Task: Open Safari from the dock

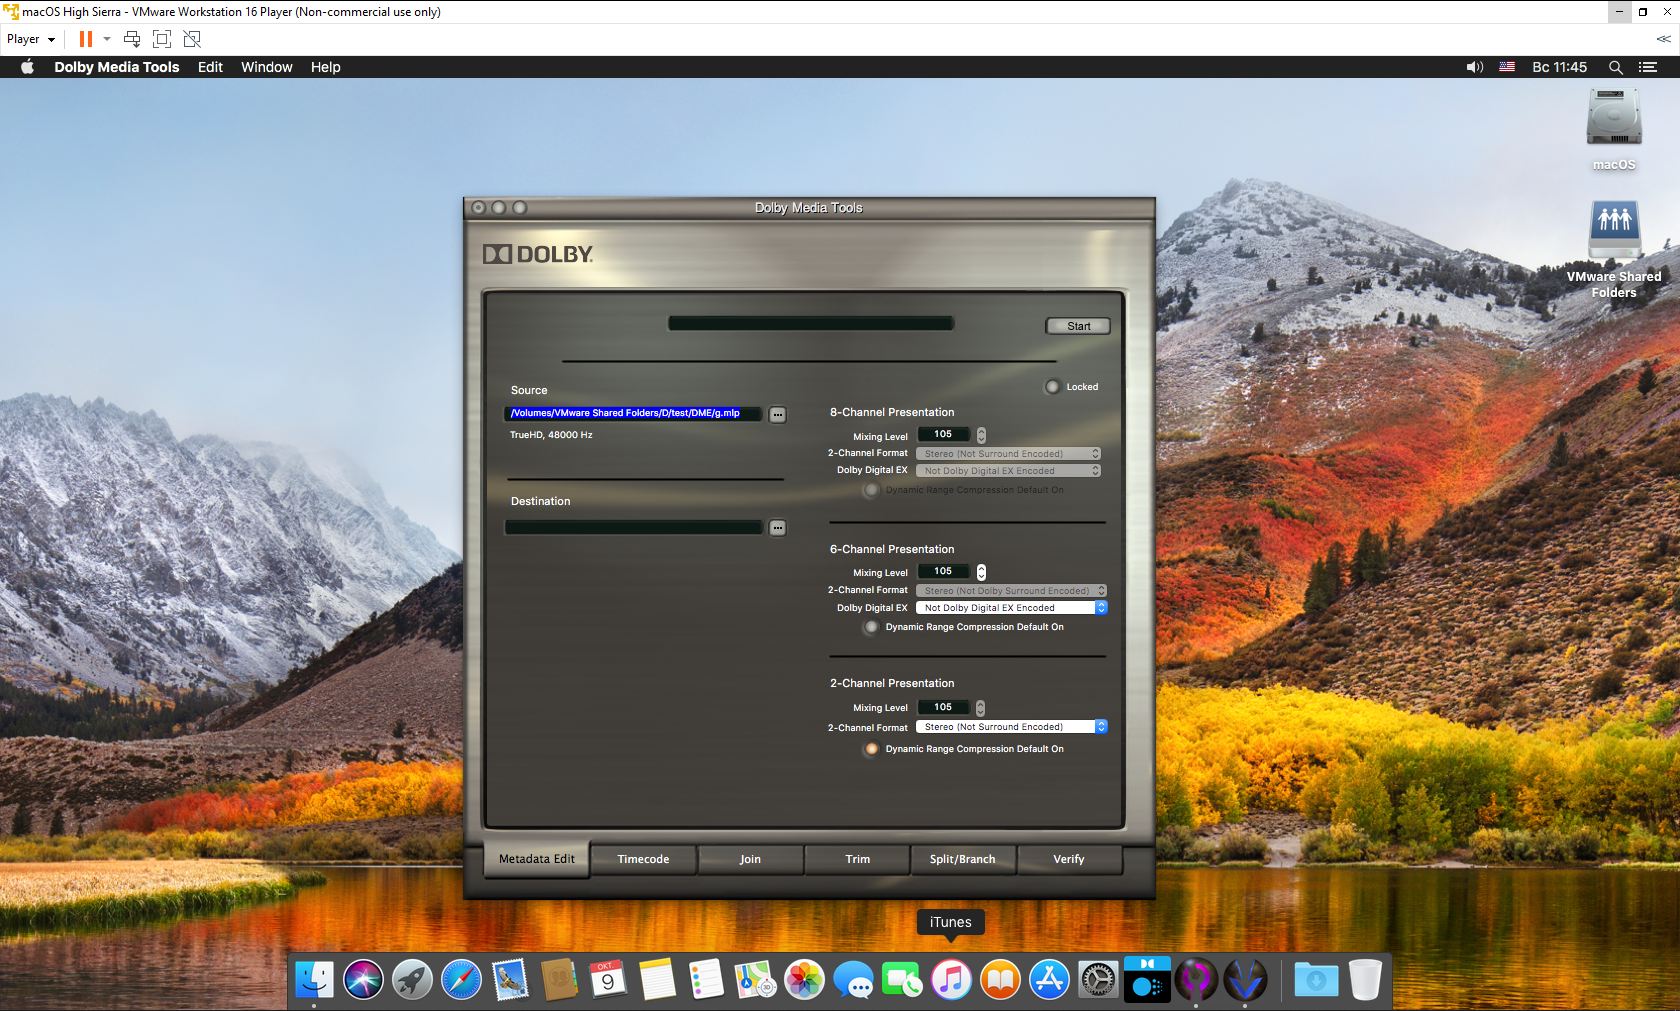Action: [461, 980]
